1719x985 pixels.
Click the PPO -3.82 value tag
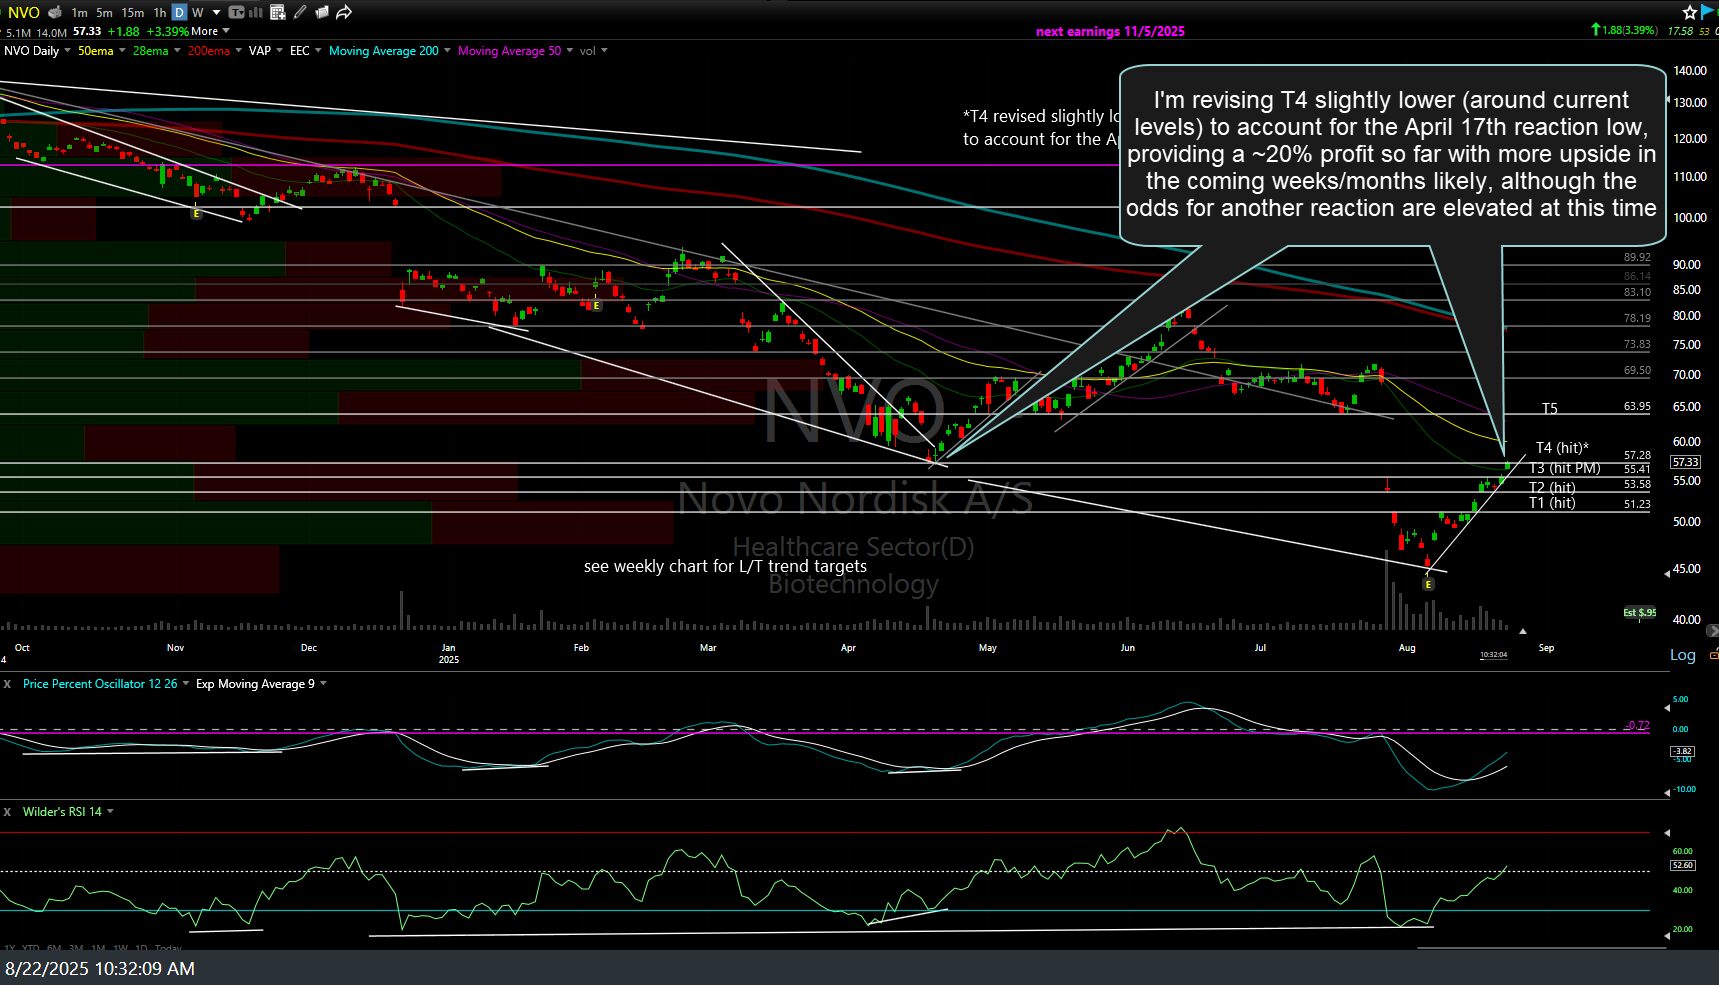pyautogui.click(x=1682, y=751)
